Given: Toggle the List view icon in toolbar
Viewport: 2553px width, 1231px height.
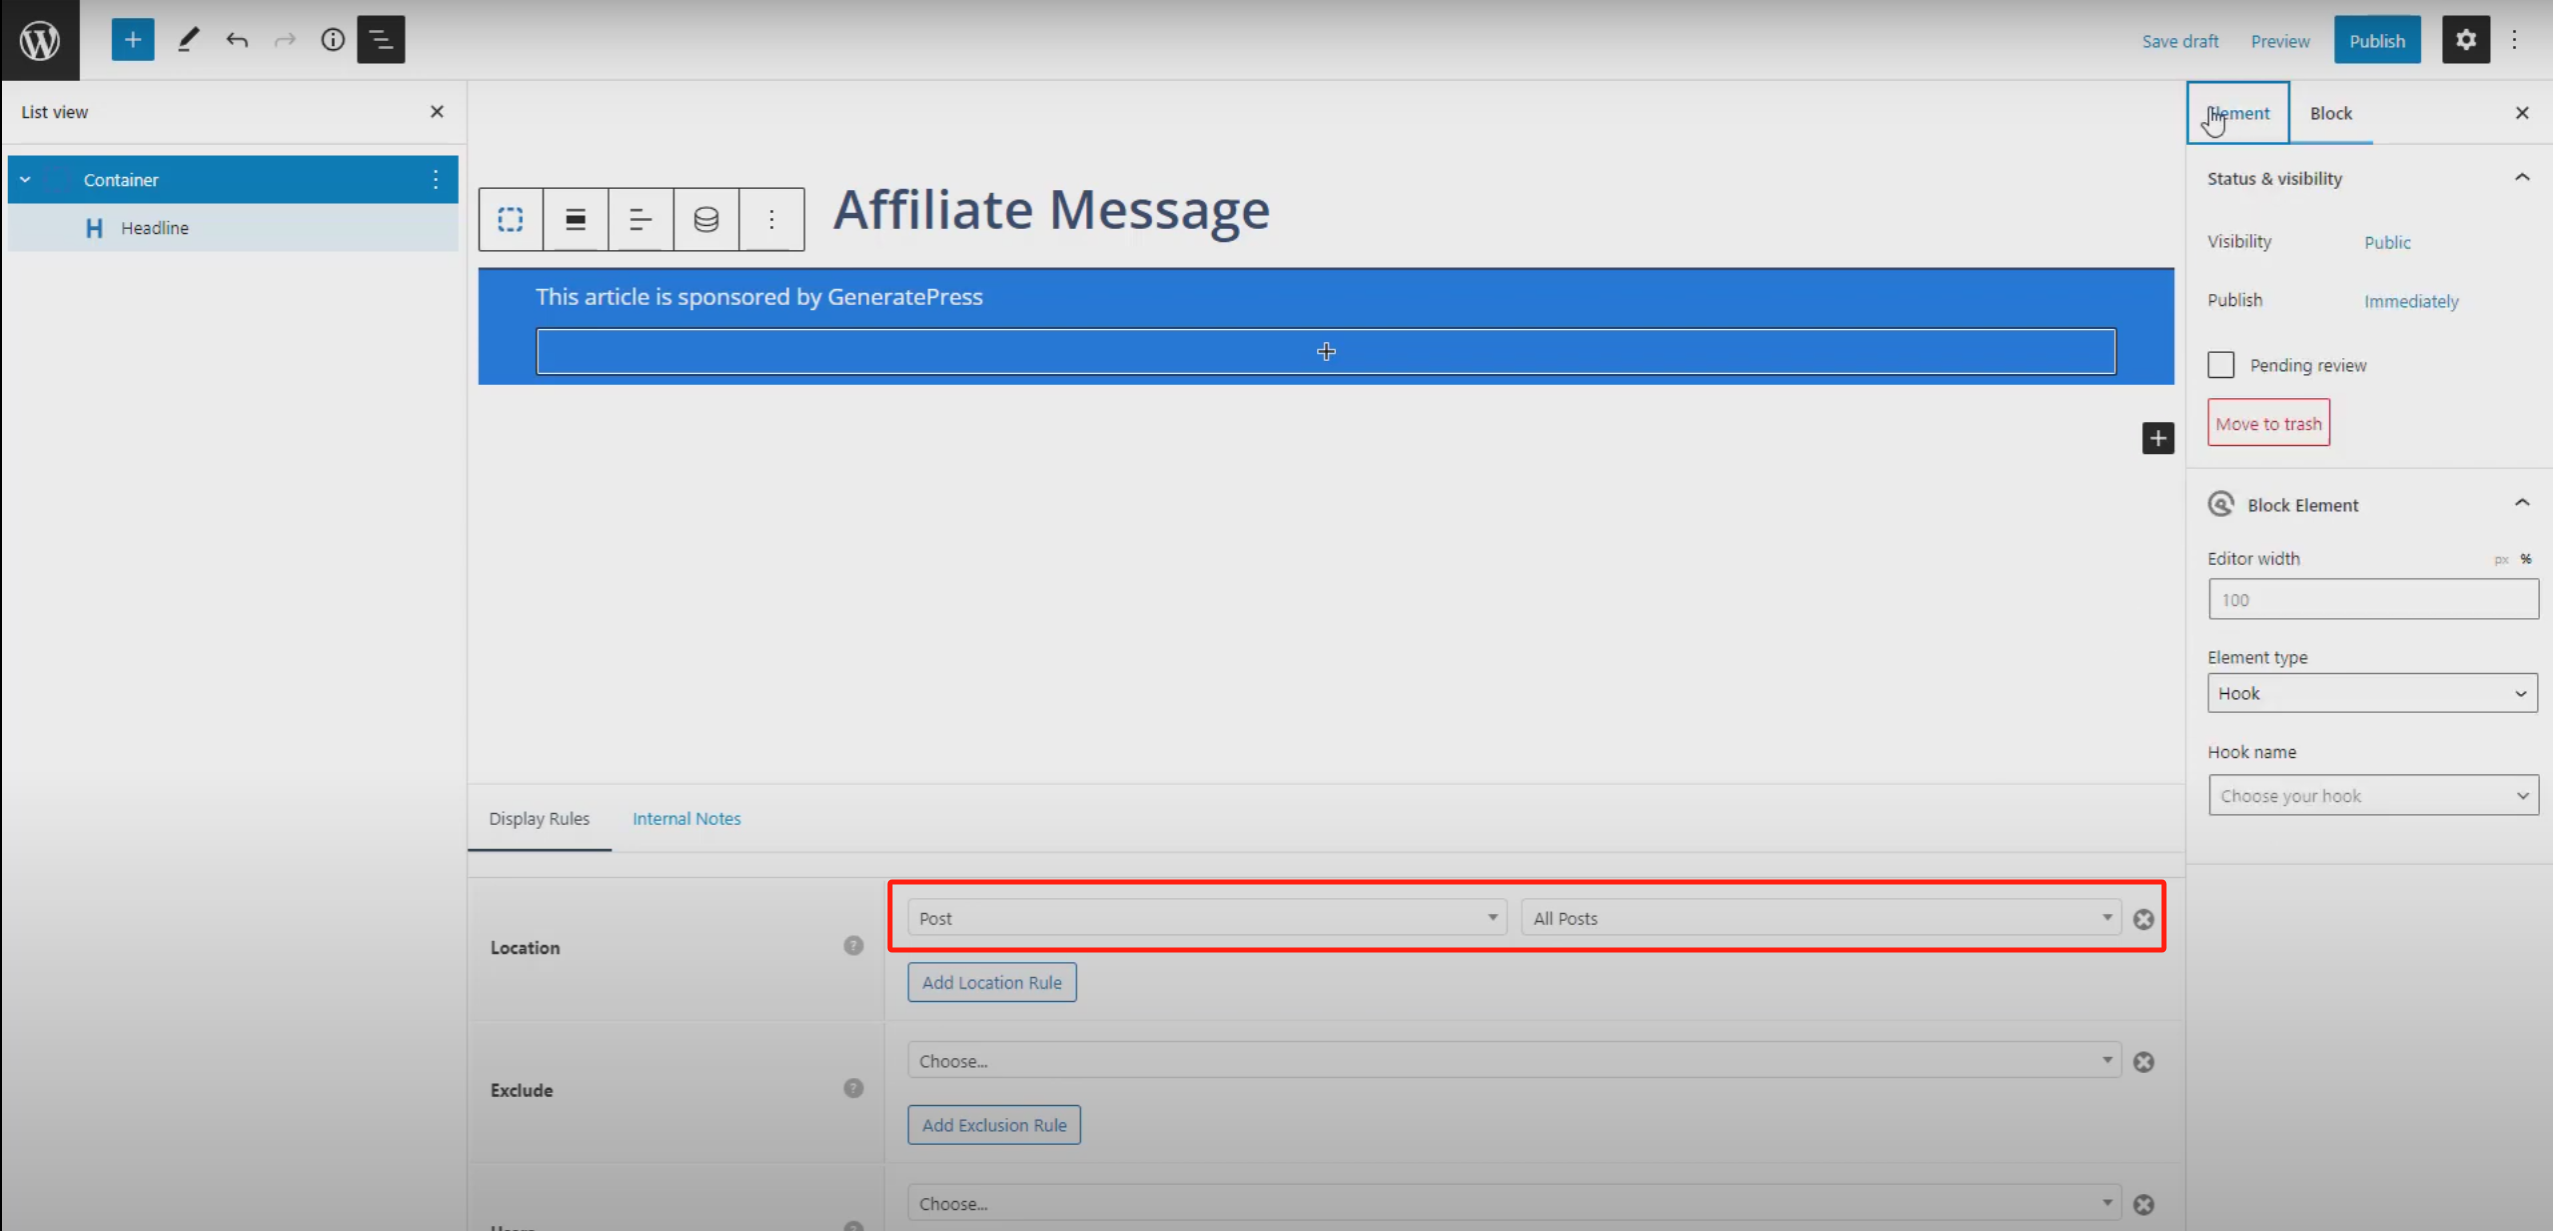Looking at the screenshot, I should click(x=380, y=39).
